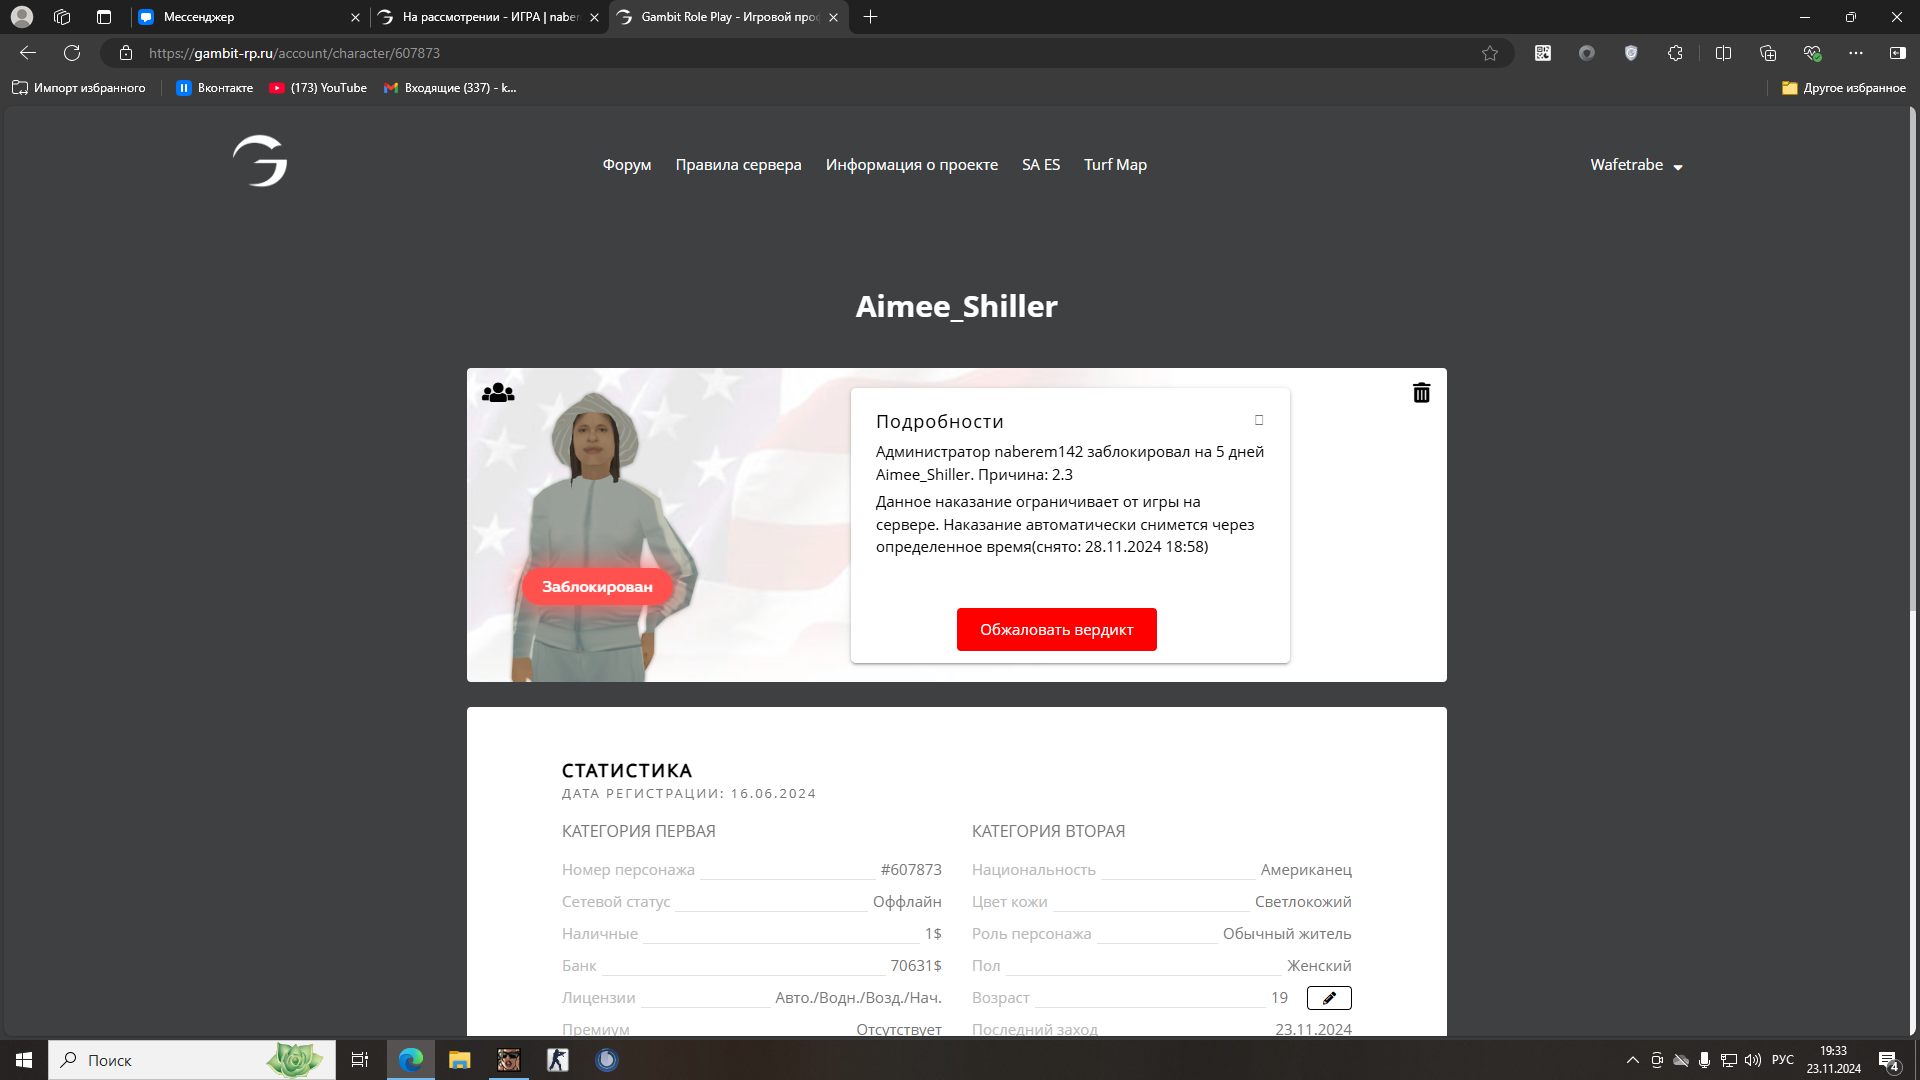Open the Turf Map menu item

pyautogui.click(x=1115, y=165)
